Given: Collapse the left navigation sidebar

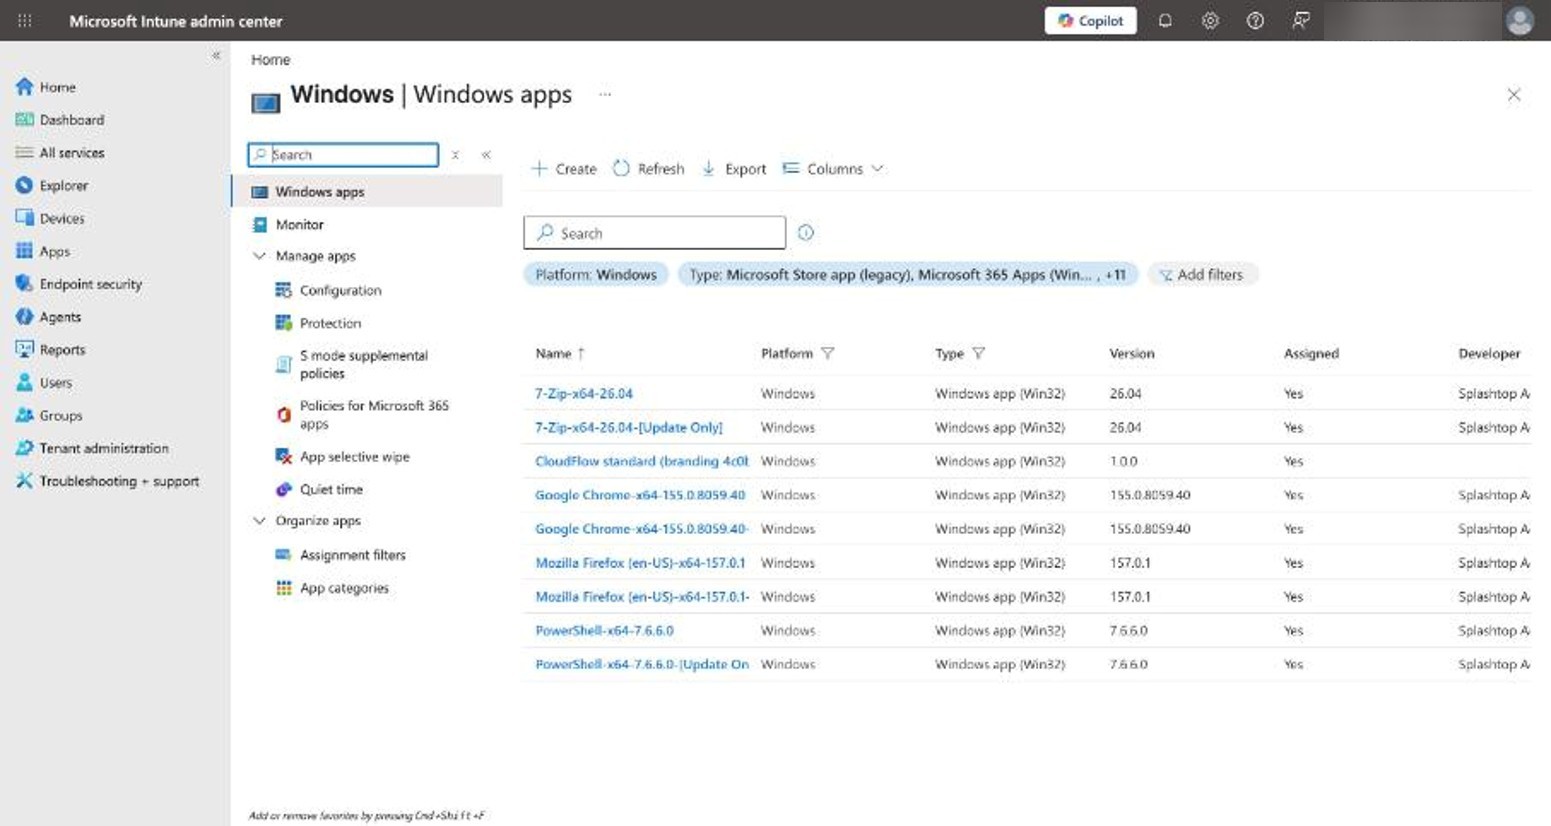Looking at the screenshot, I should click(x=216, y=56).
